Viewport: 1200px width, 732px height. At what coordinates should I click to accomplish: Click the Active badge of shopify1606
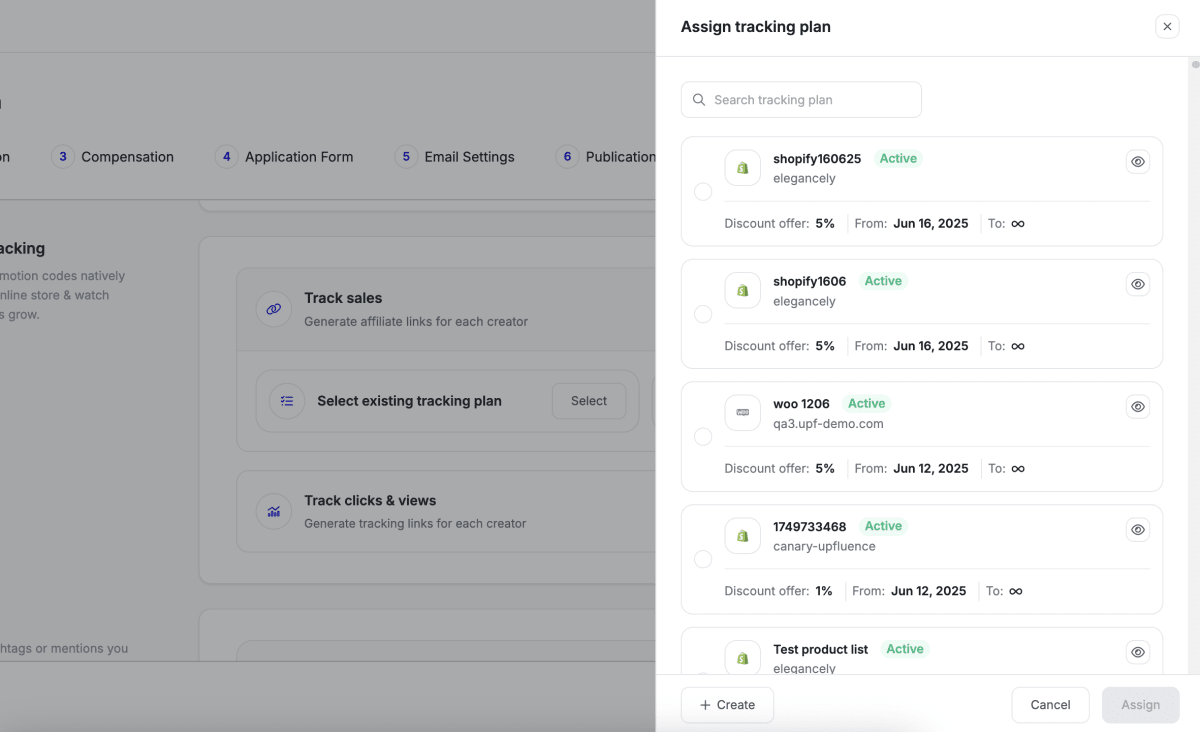point(883,281)
